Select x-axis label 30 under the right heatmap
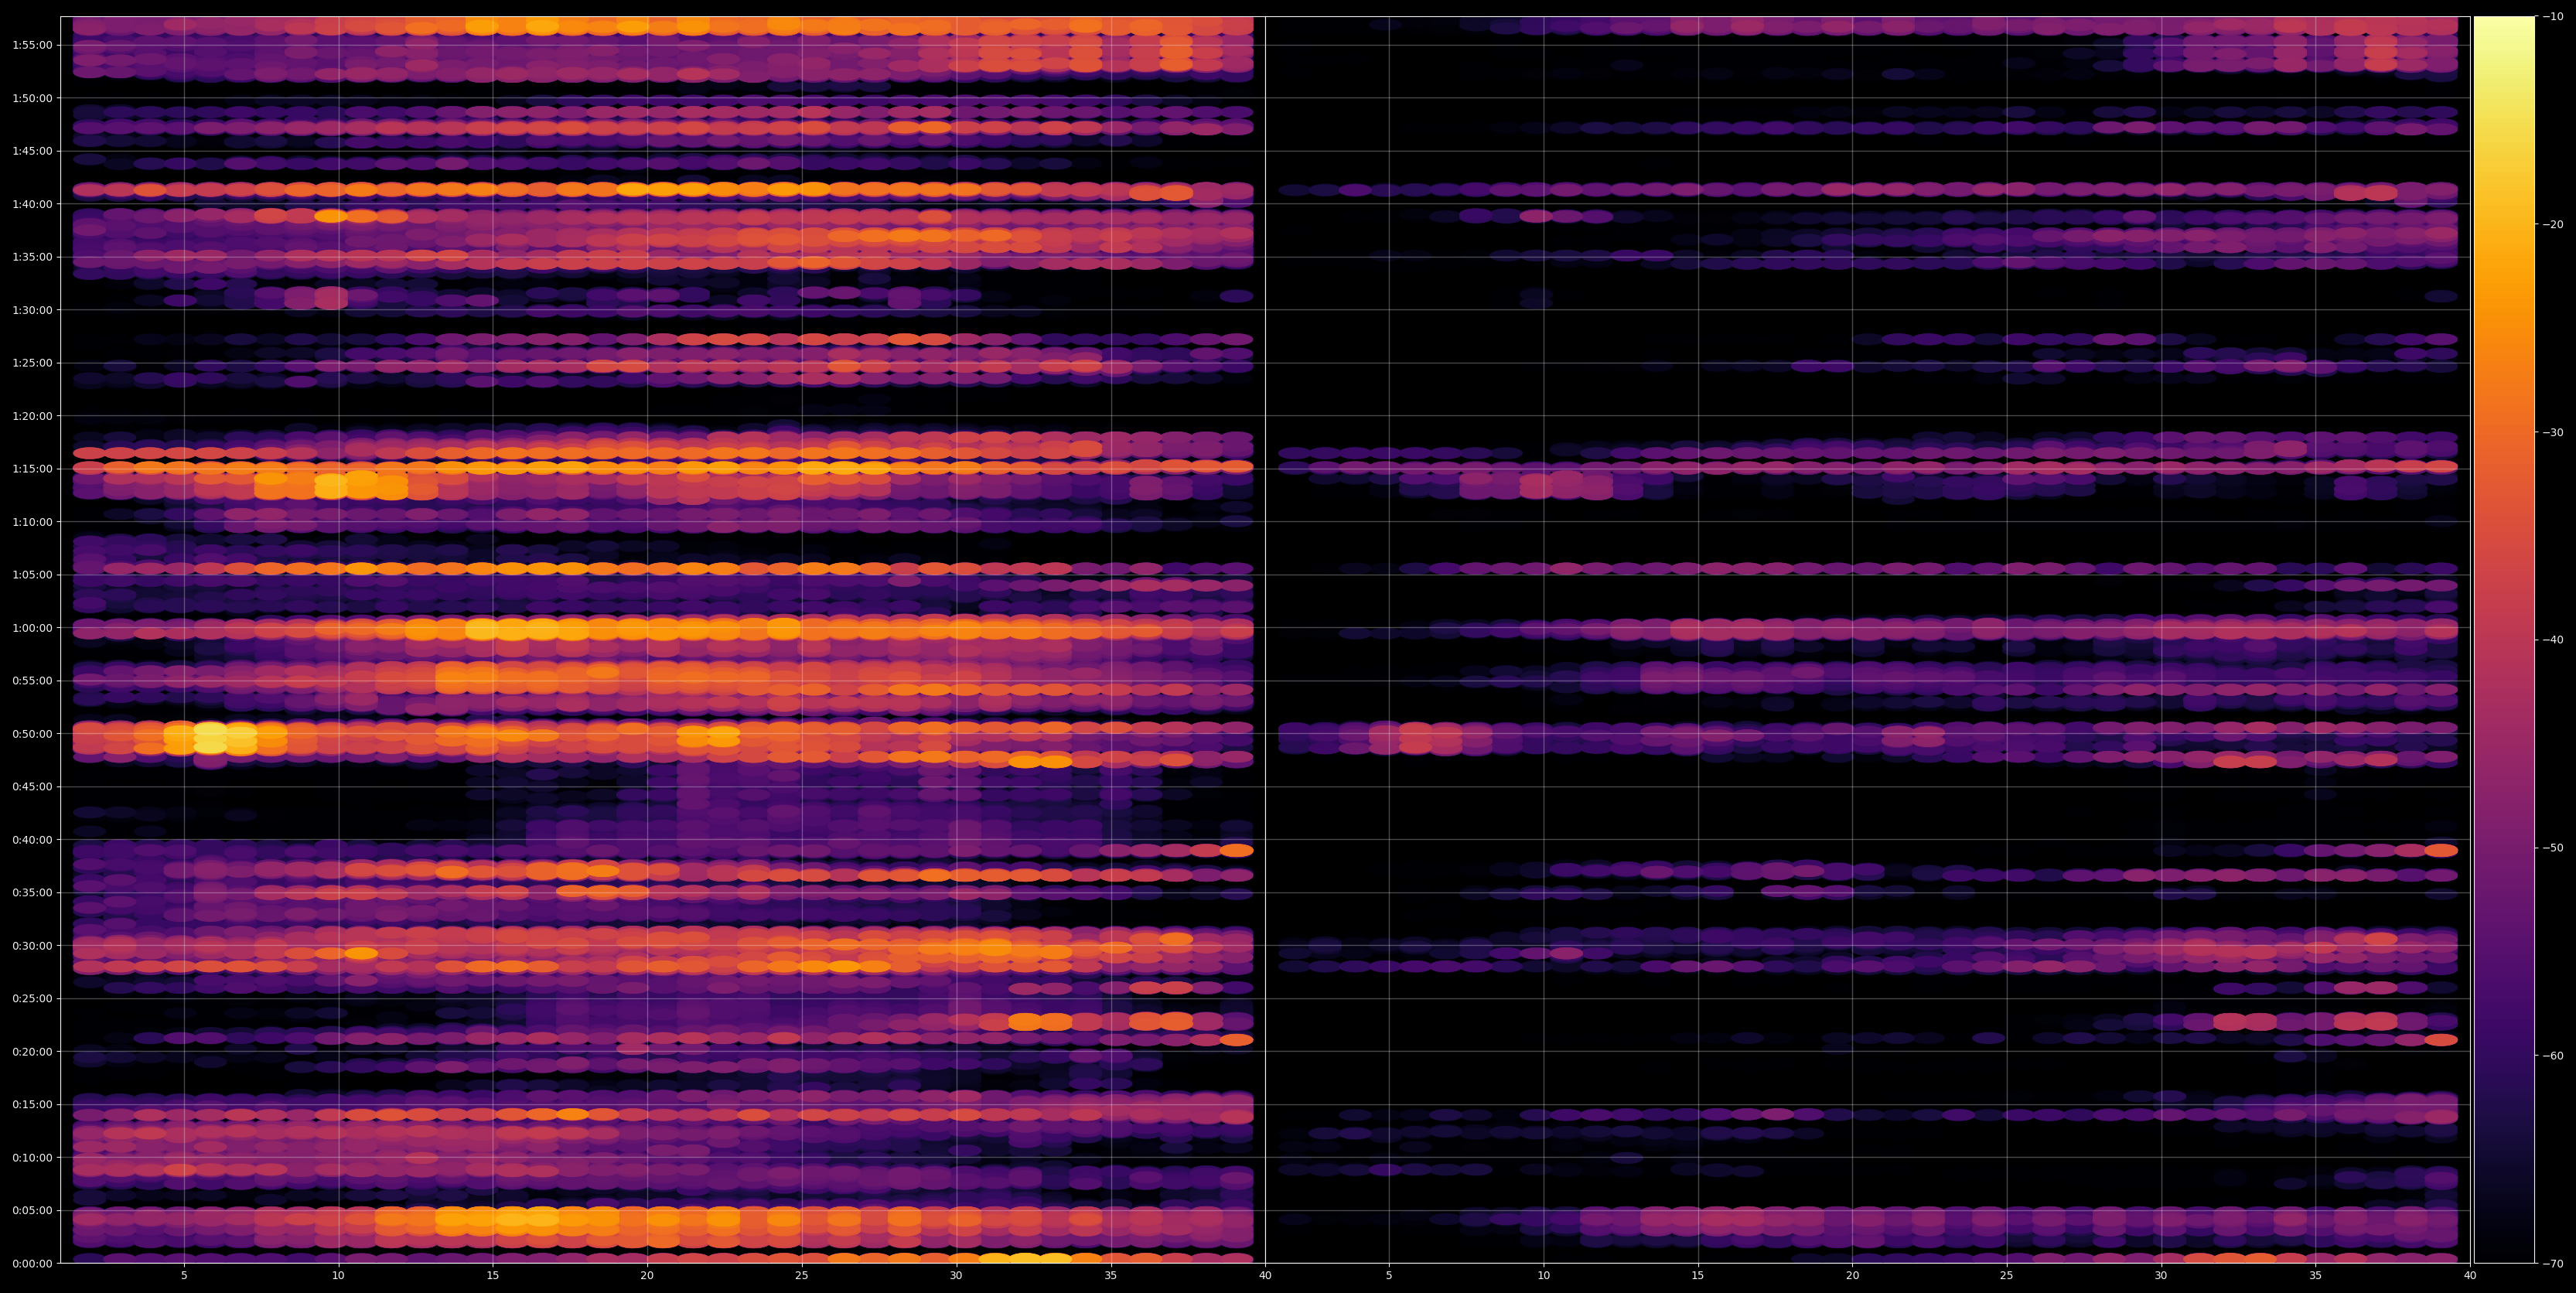This screenshot has width=2576, height=1293. 2161,1276
